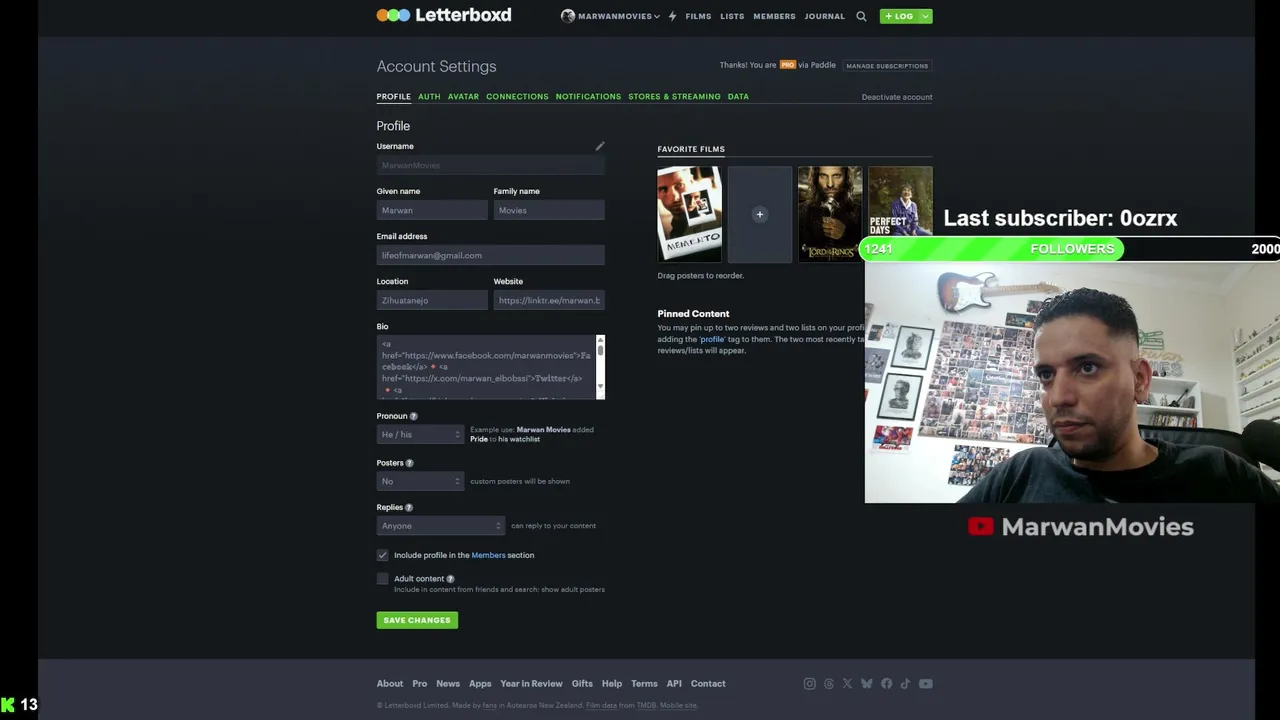This screenshot has width=1280, height=720.
Task: Add a favorite film in the empty slot
Action: [760, 214]
